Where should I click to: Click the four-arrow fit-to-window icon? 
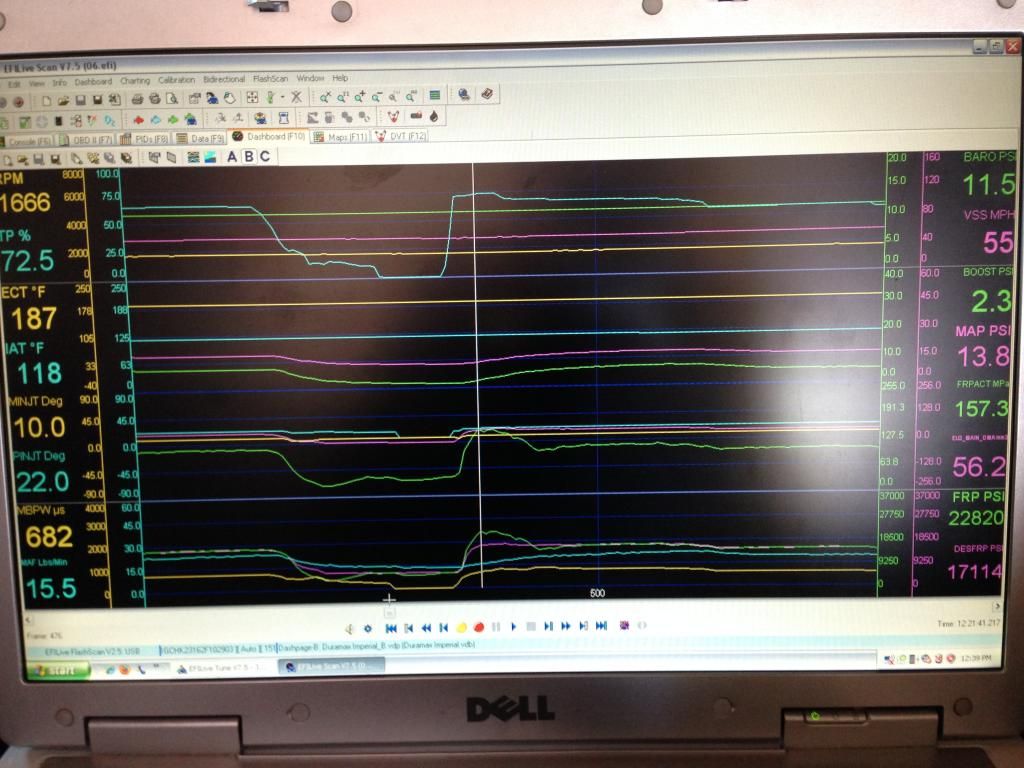(x=252, y=98)
